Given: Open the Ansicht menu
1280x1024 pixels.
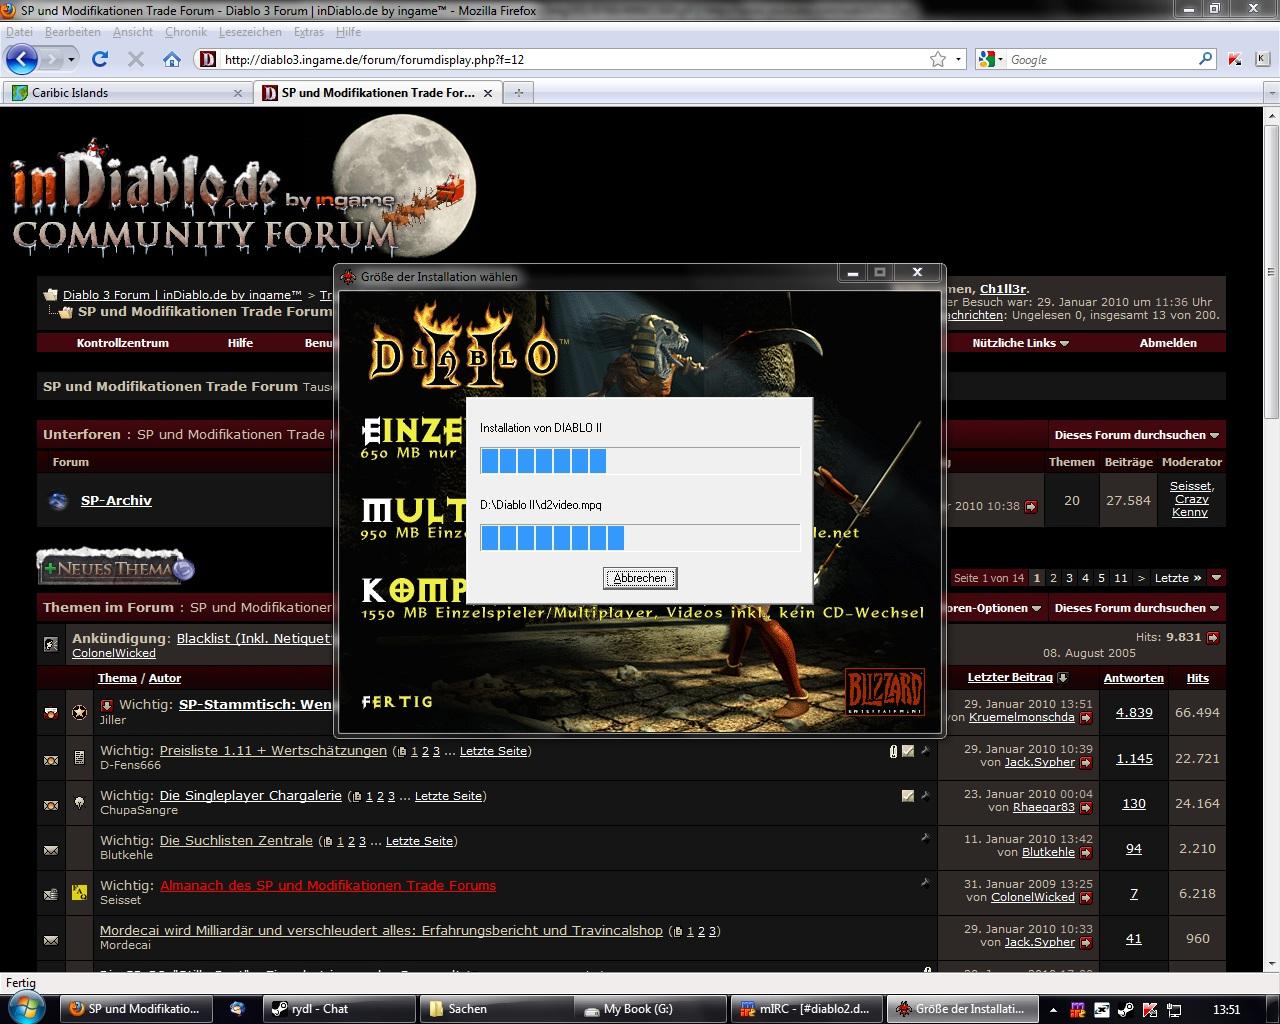Looking at the screenshot, I should 133,32.
